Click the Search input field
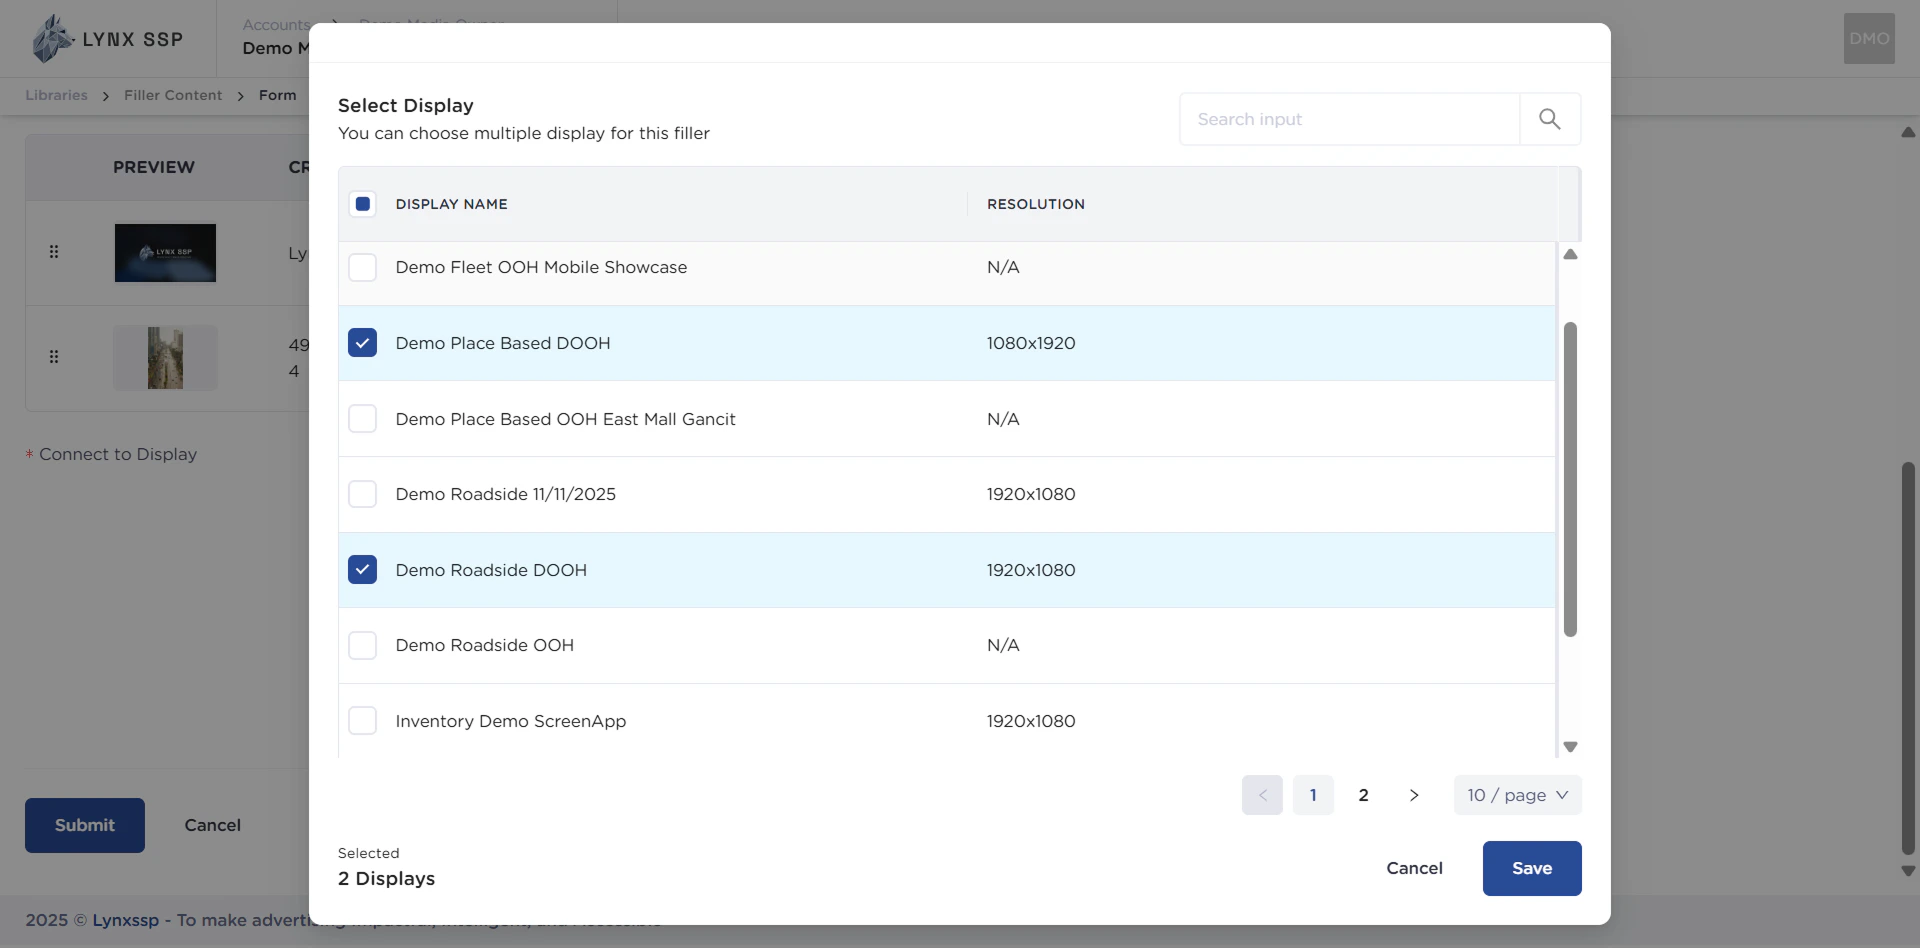 tap(1350, 118)
